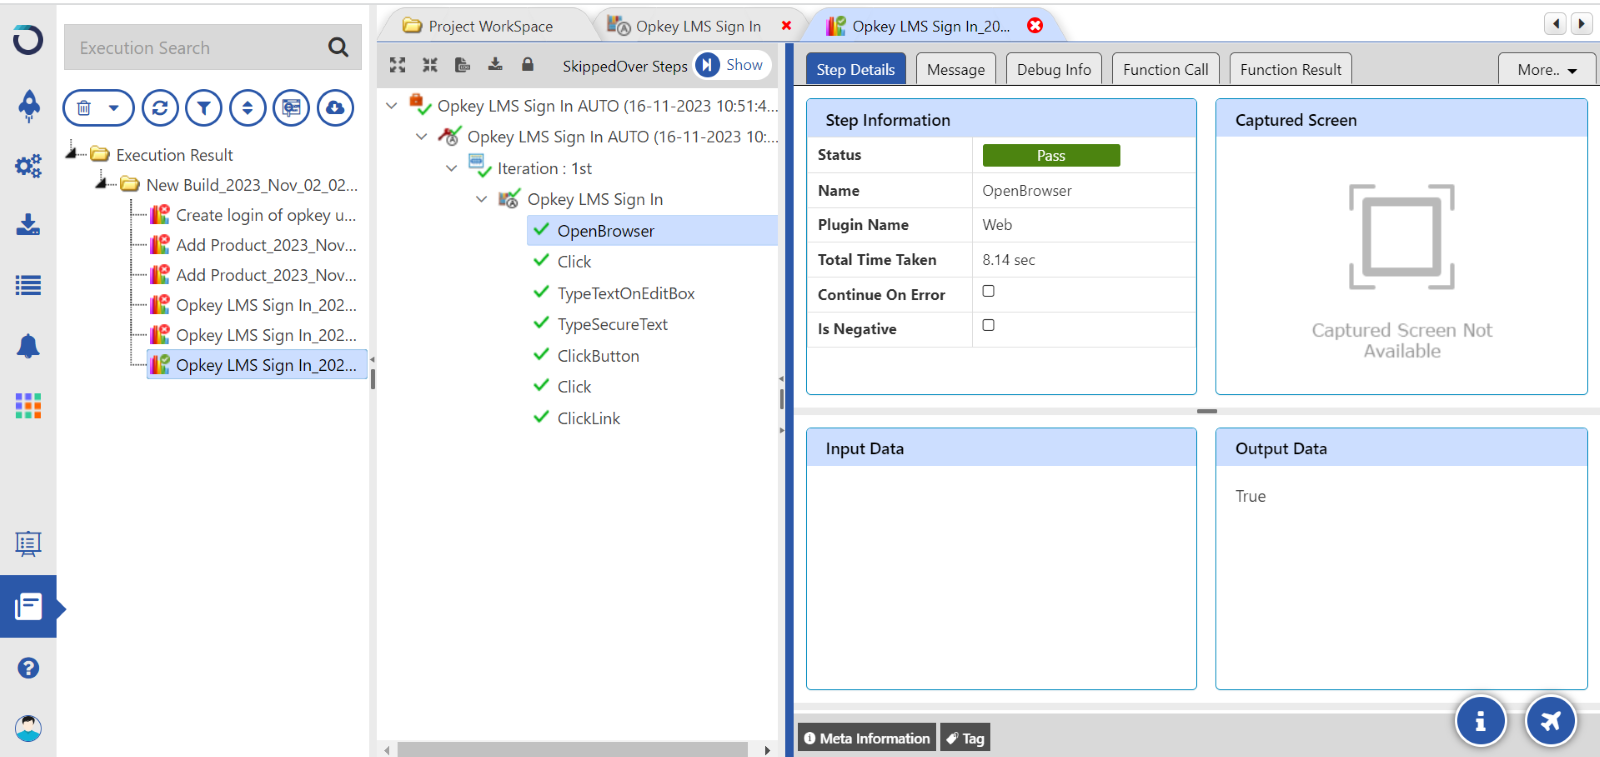1600x757 pixels.
Task: Select the OpenBrowser step
Action: (x=651, y=230)
